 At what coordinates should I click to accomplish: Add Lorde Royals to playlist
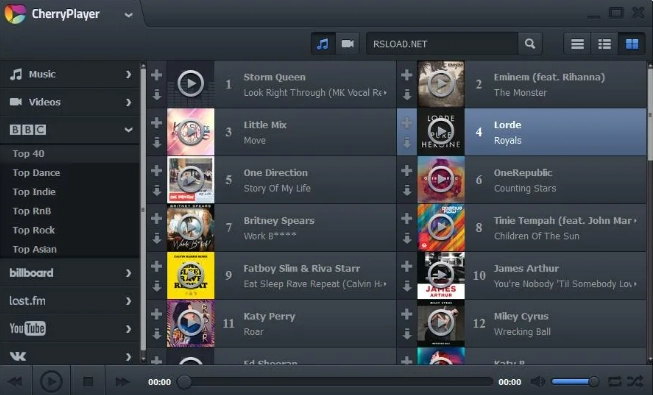point(406,123)
